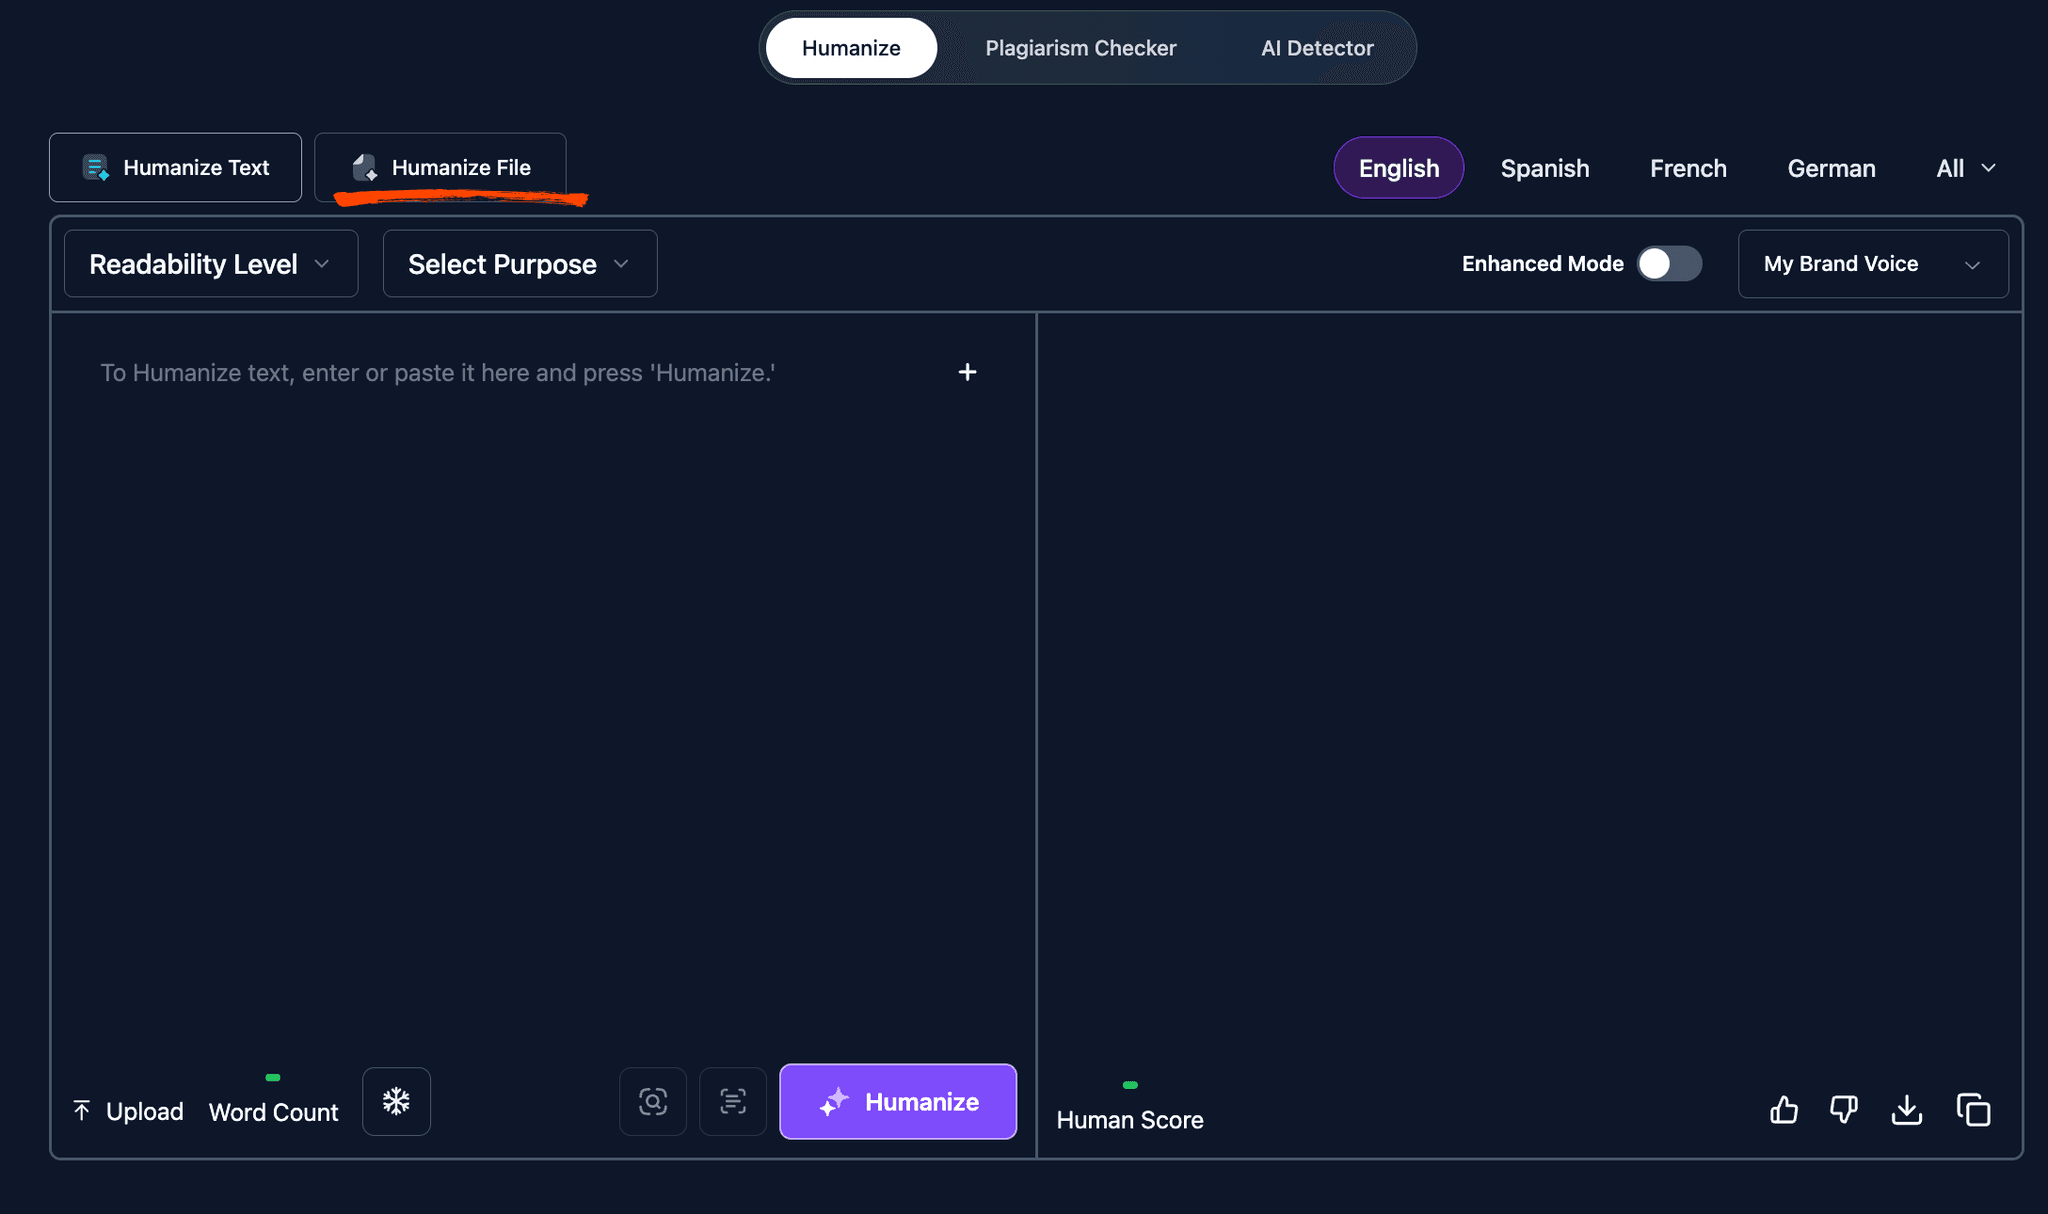
Task: Open the Readability Level dropdown
Action: coord(210,263)
